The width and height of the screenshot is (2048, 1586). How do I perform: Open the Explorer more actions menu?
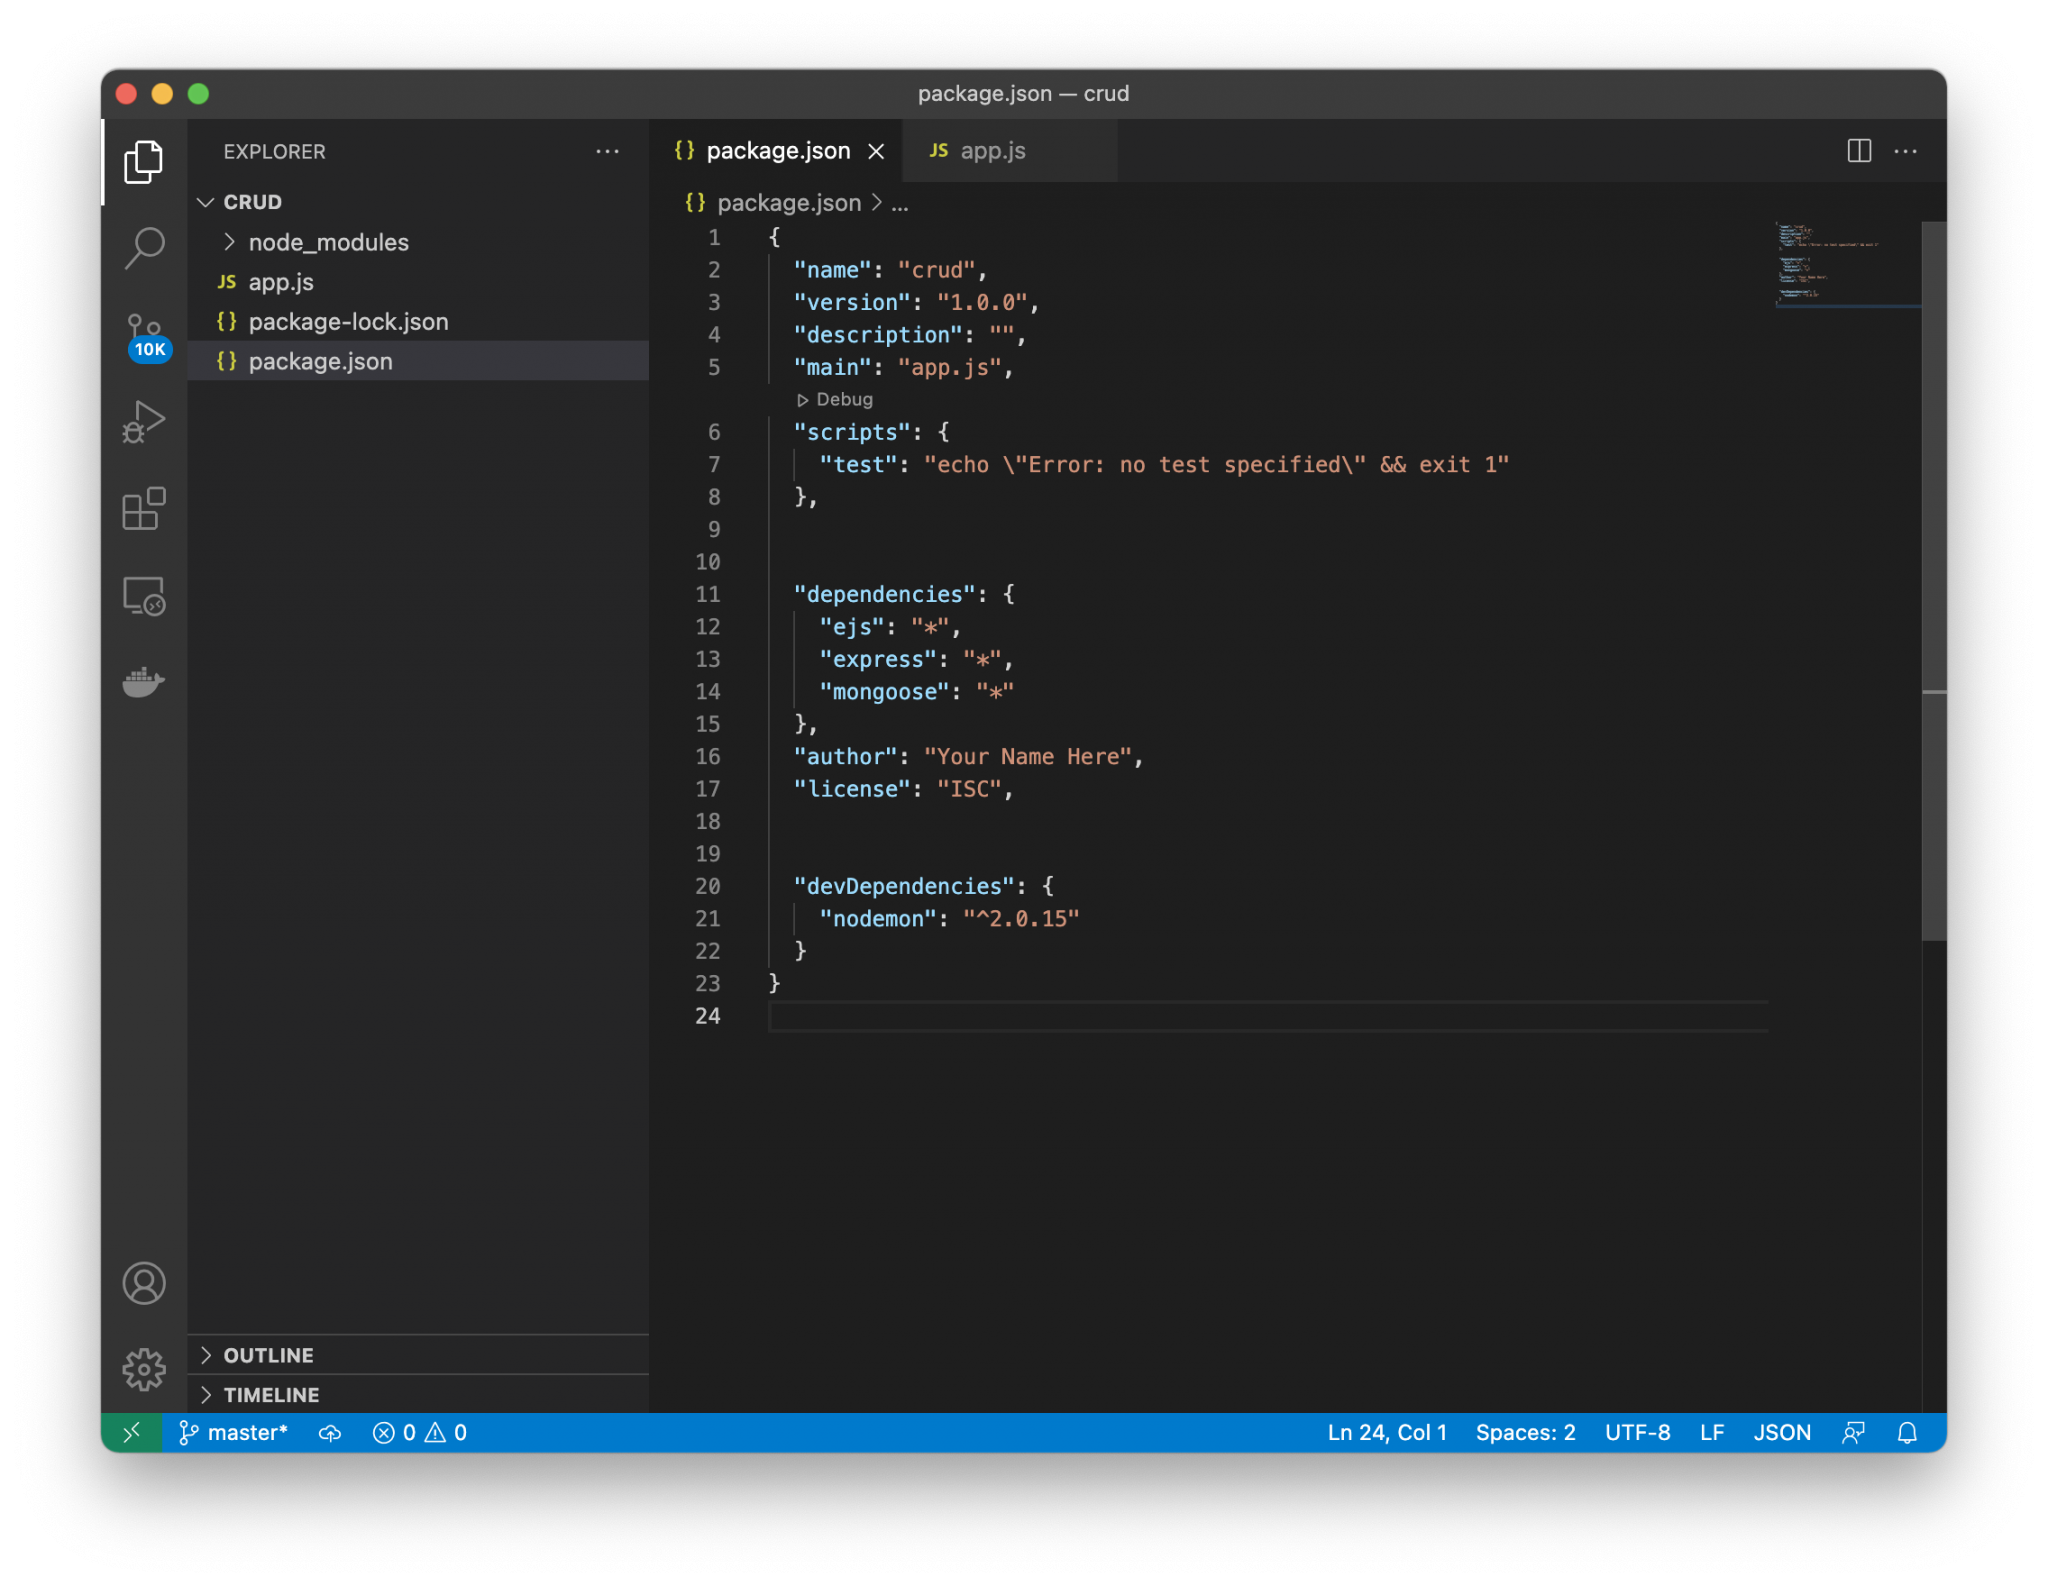pyautogui.click(x=608, y=151)
